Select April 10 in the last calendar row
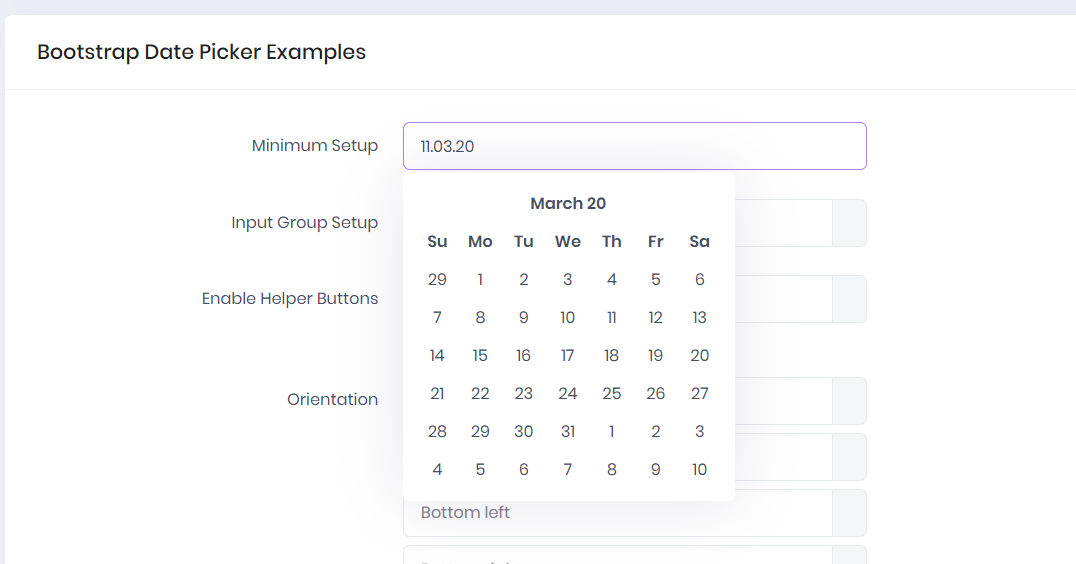The image size is (1076, 564). click(x=699, y=470)
